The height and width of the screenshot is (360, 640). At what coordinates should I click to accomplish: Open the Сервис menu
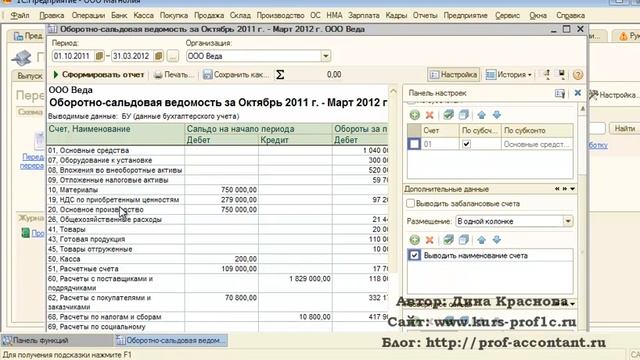tap(507, 16)
